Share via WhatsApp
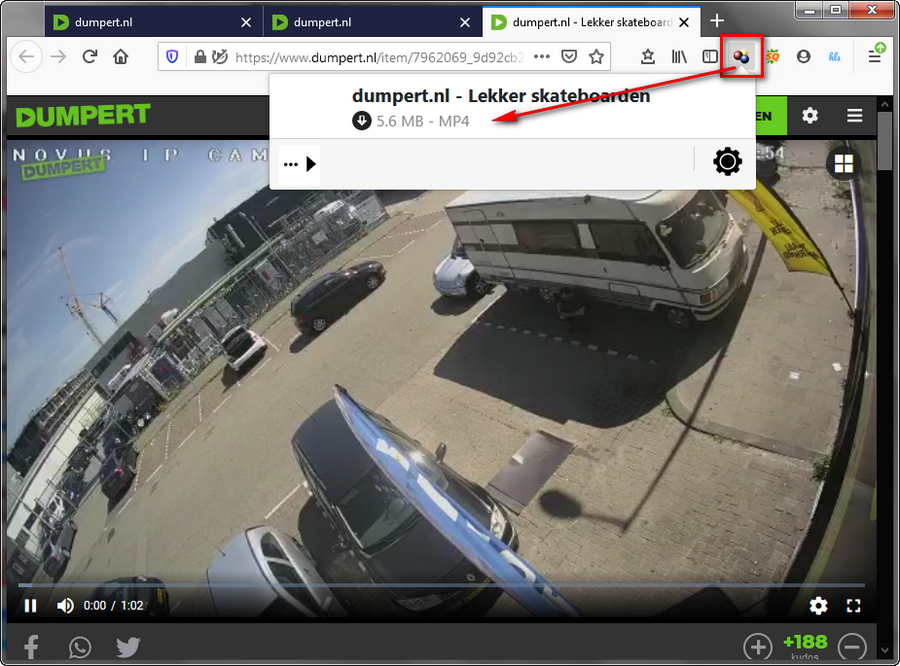 [x=80, y=647]
